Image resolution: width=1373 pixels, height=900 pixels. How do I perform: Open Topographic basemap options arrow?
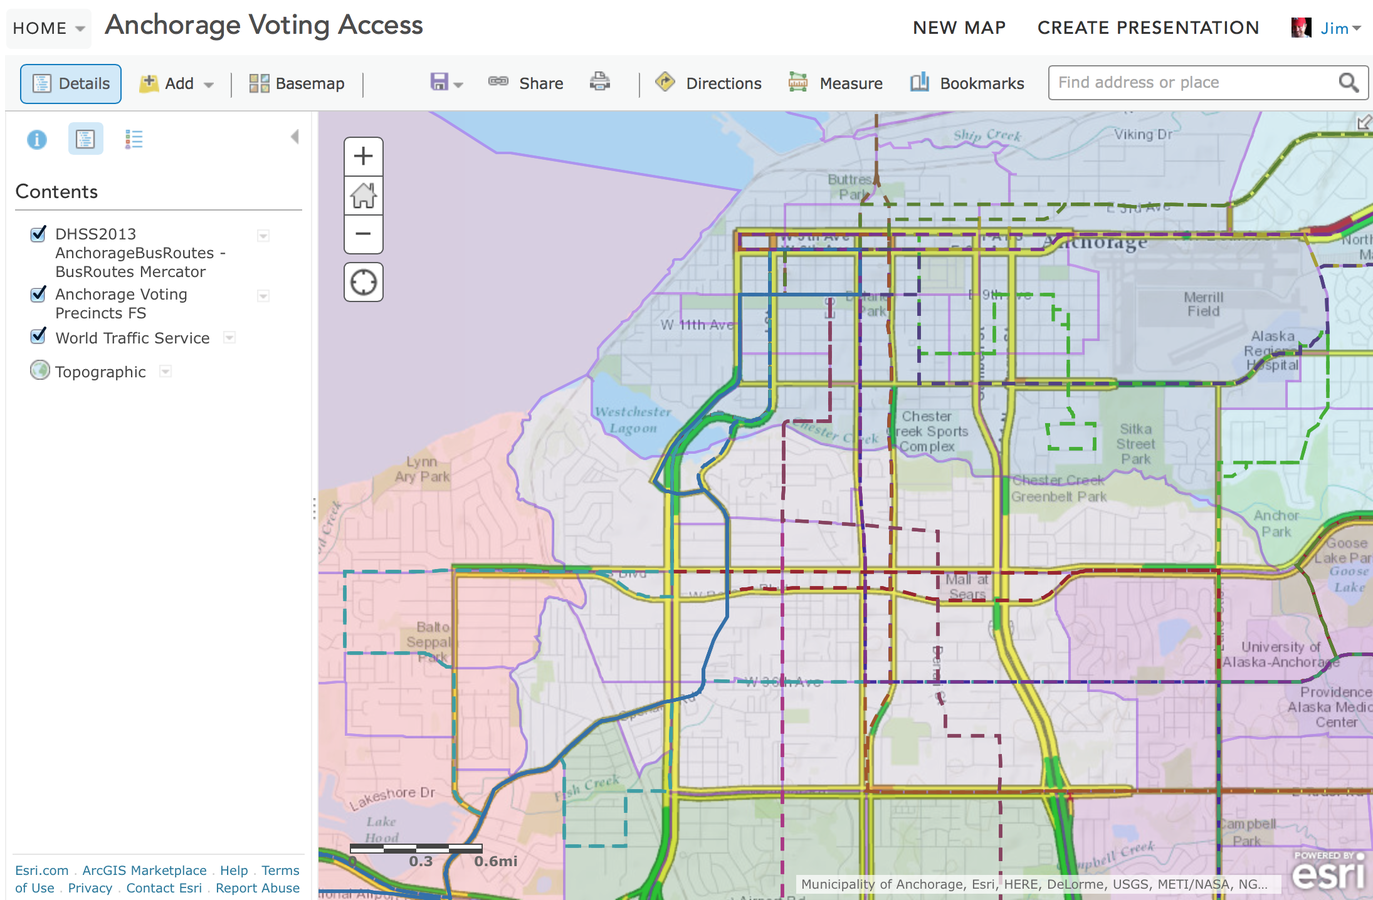[166, 372]
